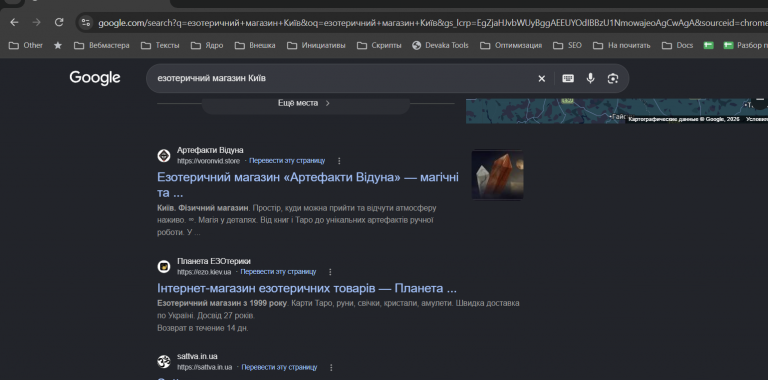Click the map preview image
768x380 pixels.
pyautogui.click(x=617, y=111)
